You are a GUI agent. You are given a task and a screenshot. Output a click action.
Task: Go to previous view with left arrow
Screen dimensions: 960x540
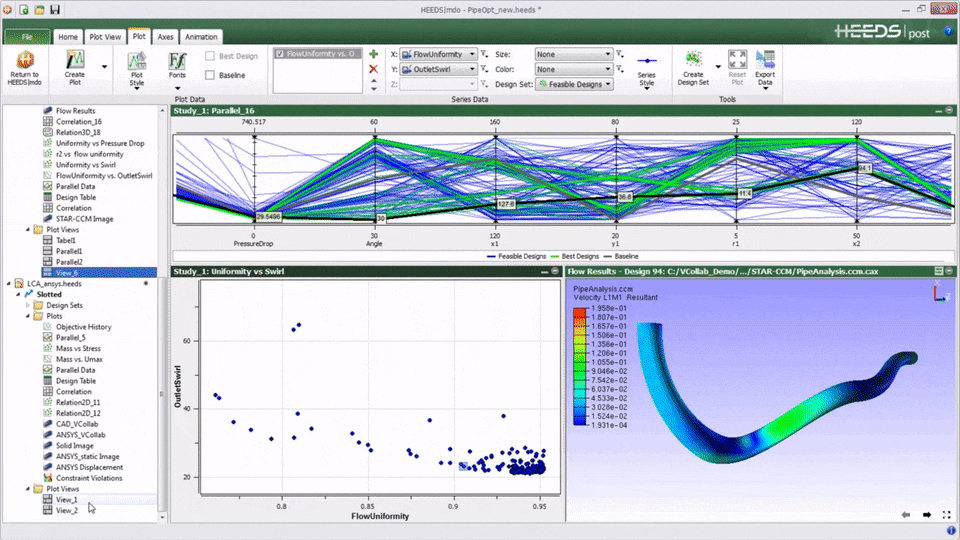906,515
